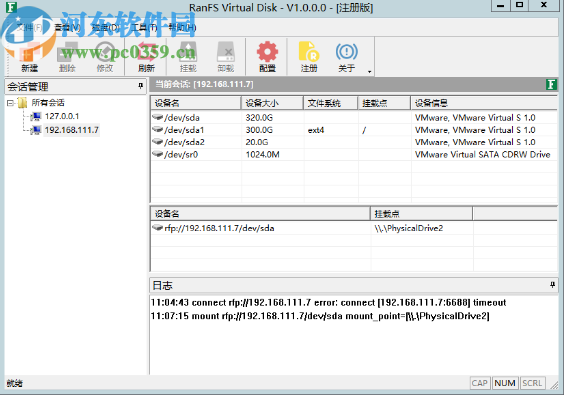Screen dimensions: 567x397
Task: Close the RanFS Virtual Disk window
Action: [x=544, y=5]
